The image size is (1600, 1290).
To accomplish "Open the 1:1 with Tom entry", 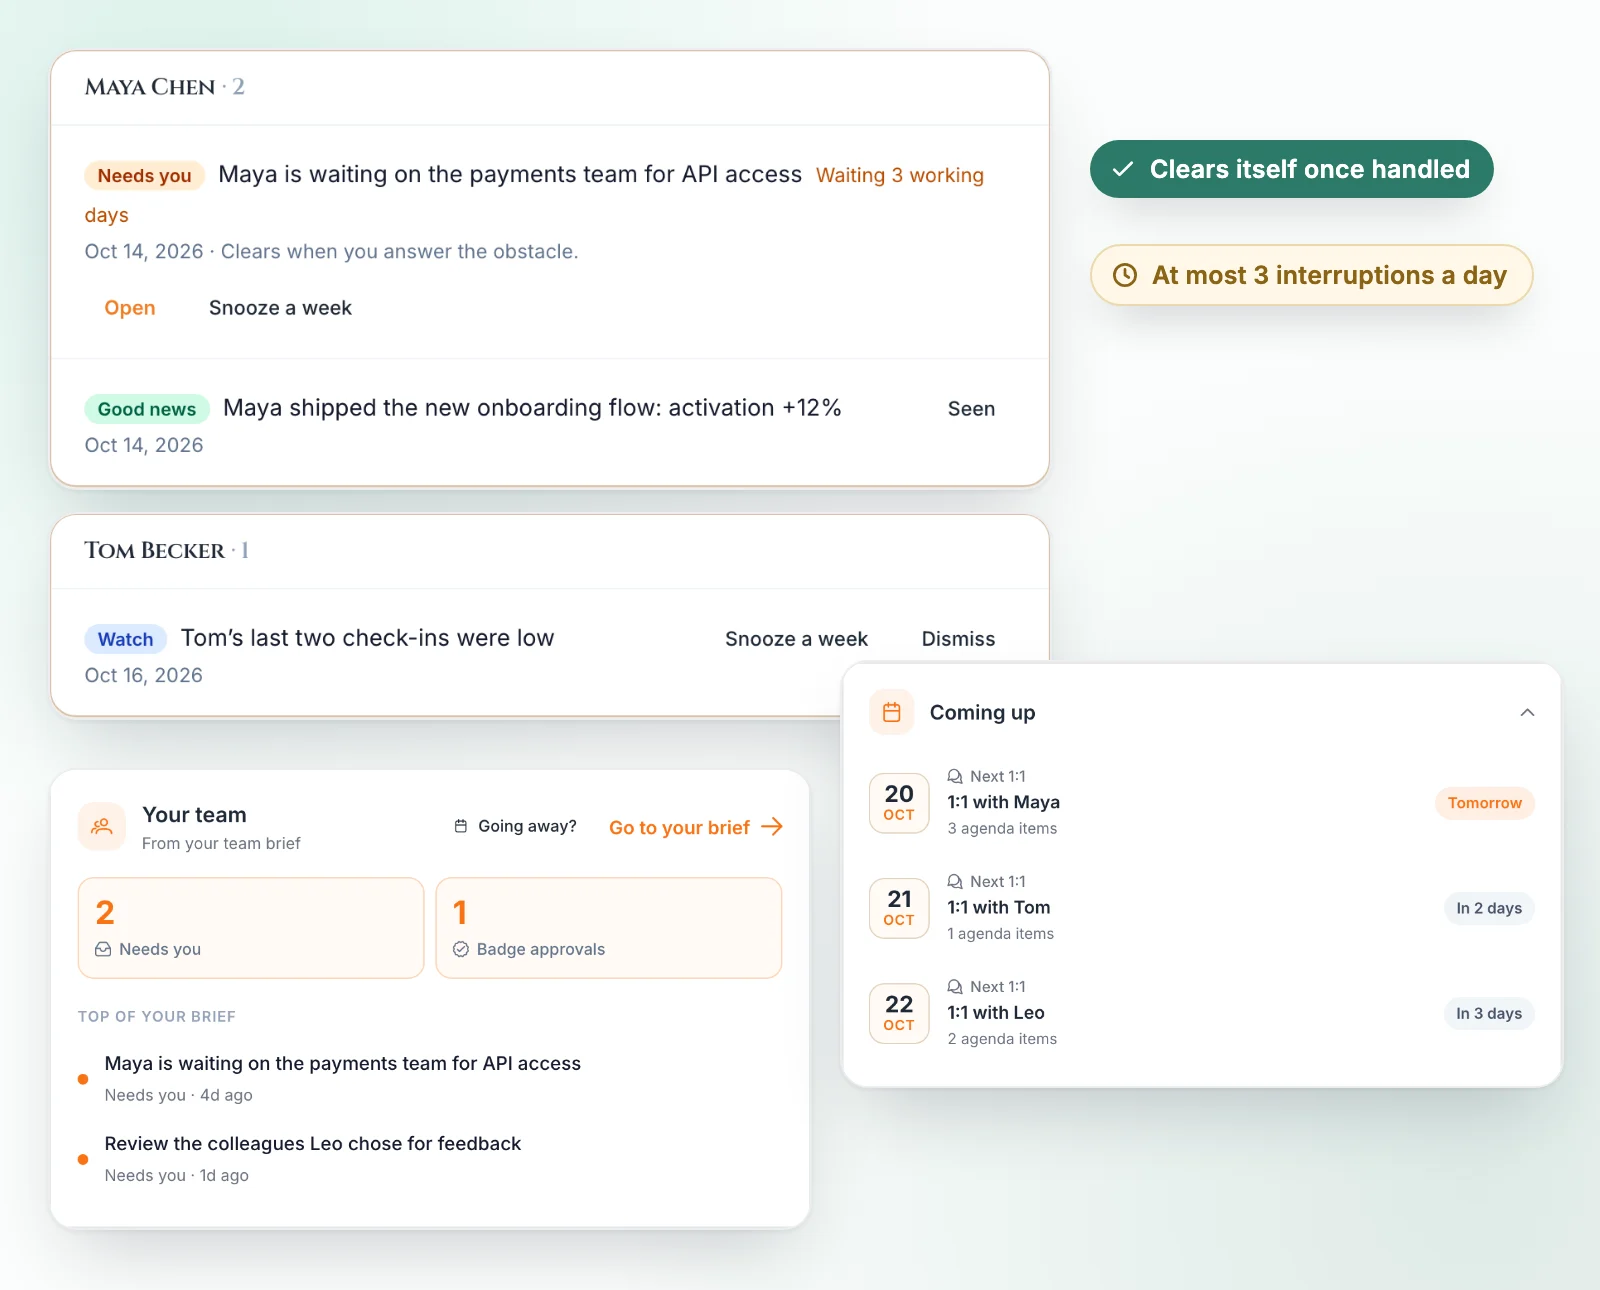I will click(x=1202, y=908).
